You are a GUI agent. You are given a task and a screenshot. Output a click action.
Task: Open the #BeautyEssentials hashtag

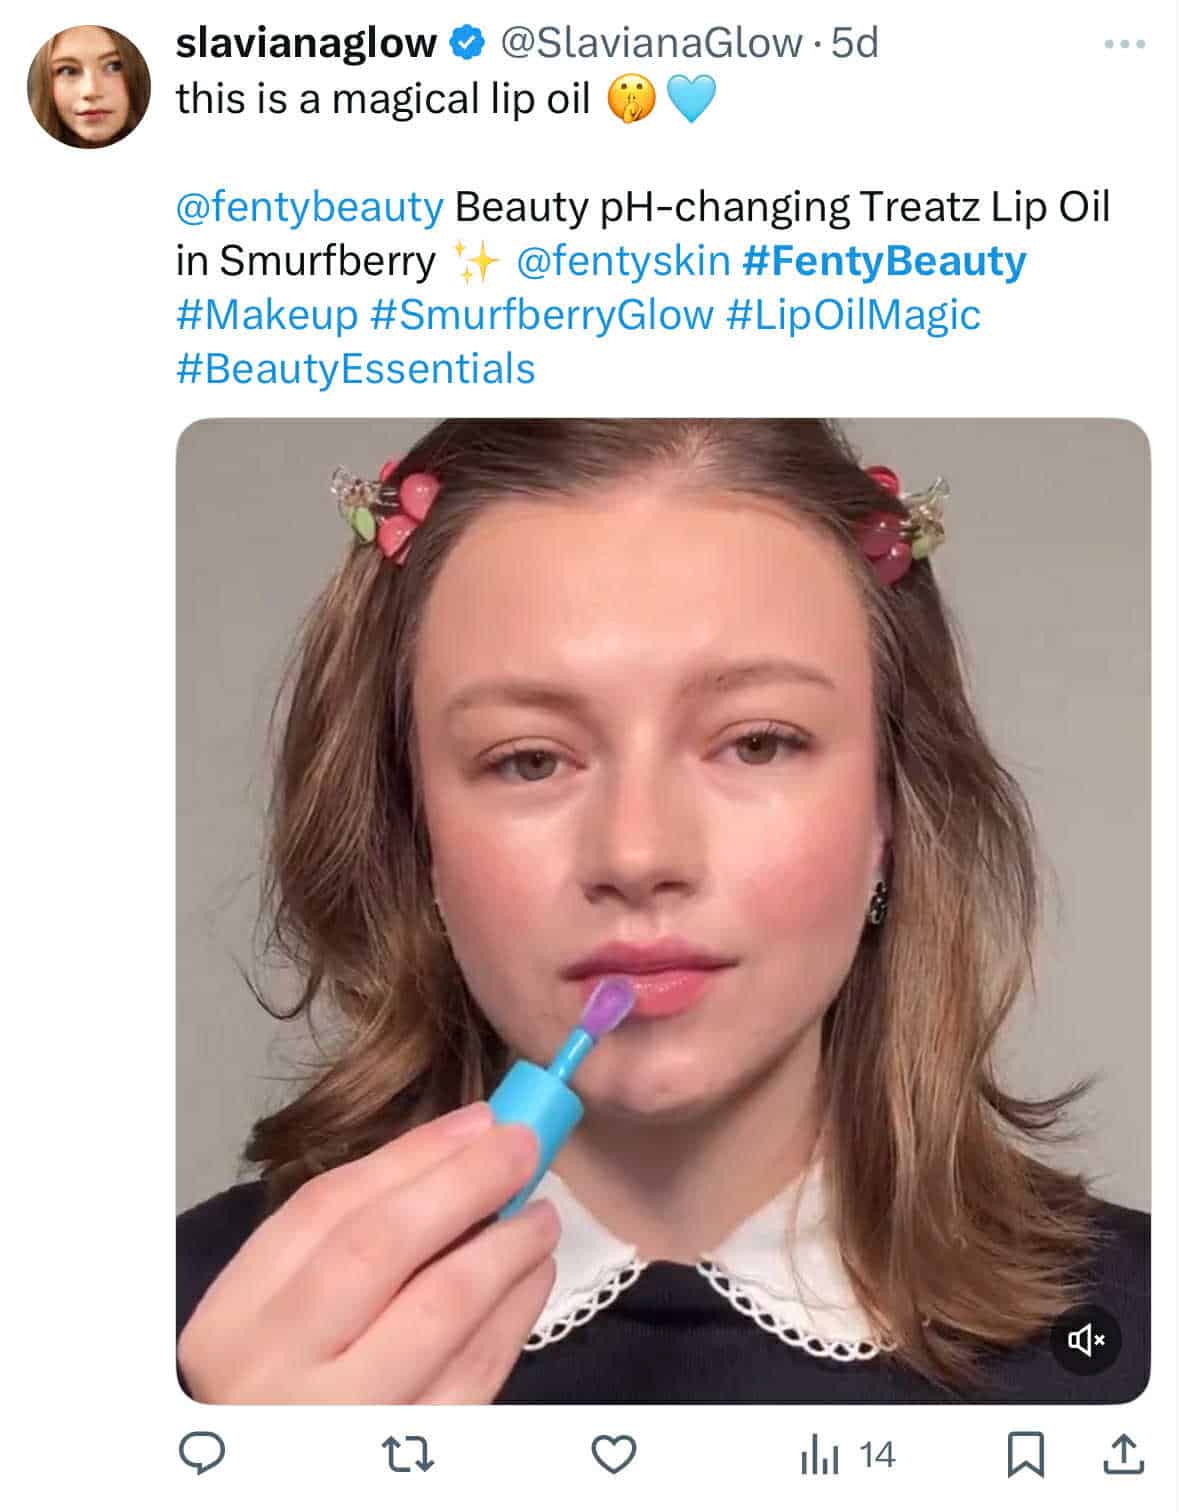[x=355, y=369]
